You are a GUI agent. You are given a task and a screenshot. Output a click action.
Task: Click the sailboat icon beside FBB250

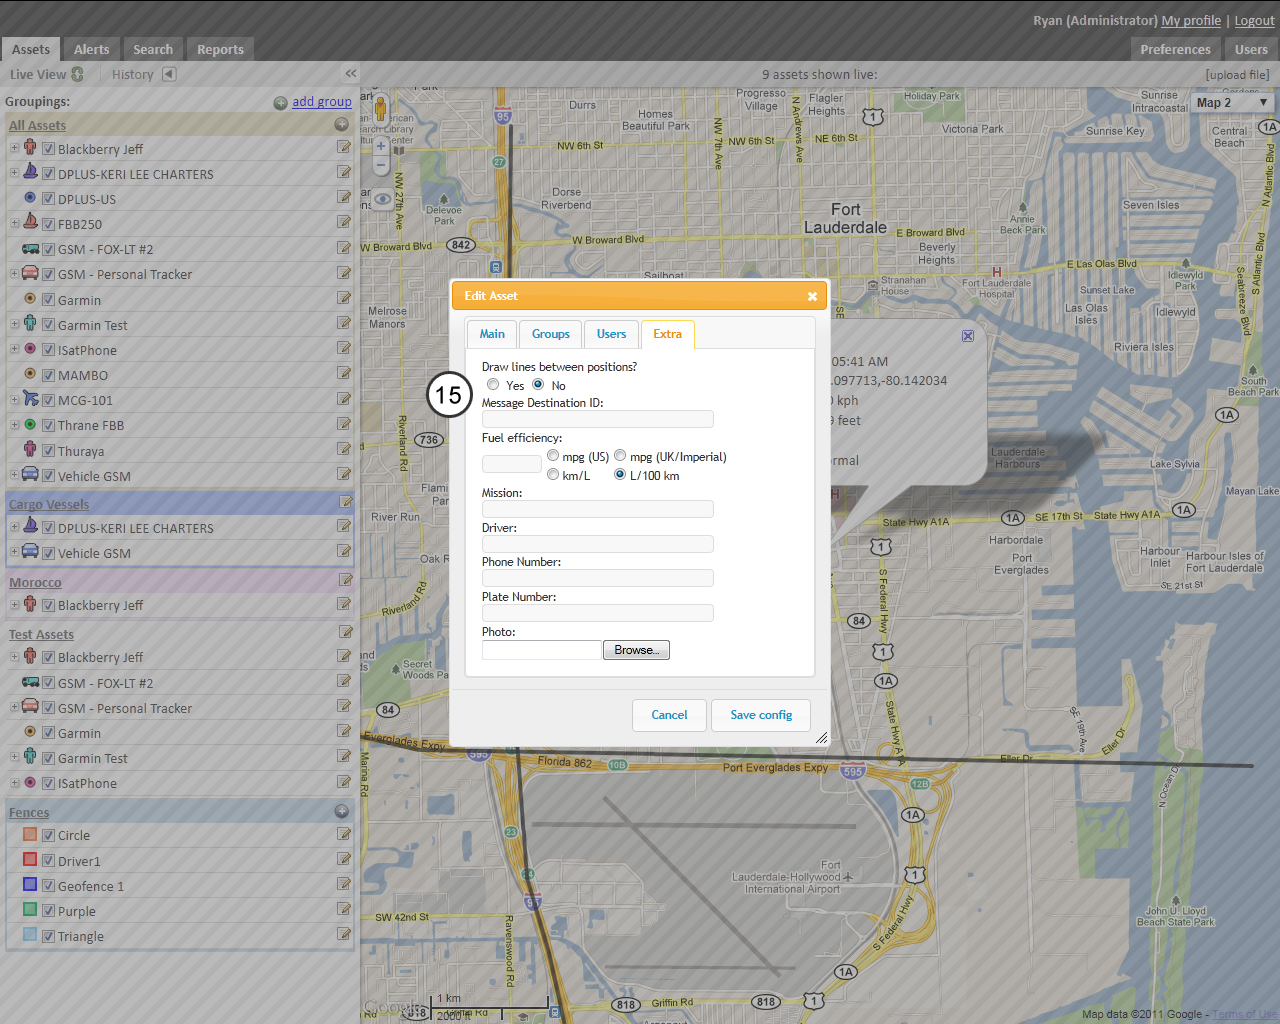[29, 222]
